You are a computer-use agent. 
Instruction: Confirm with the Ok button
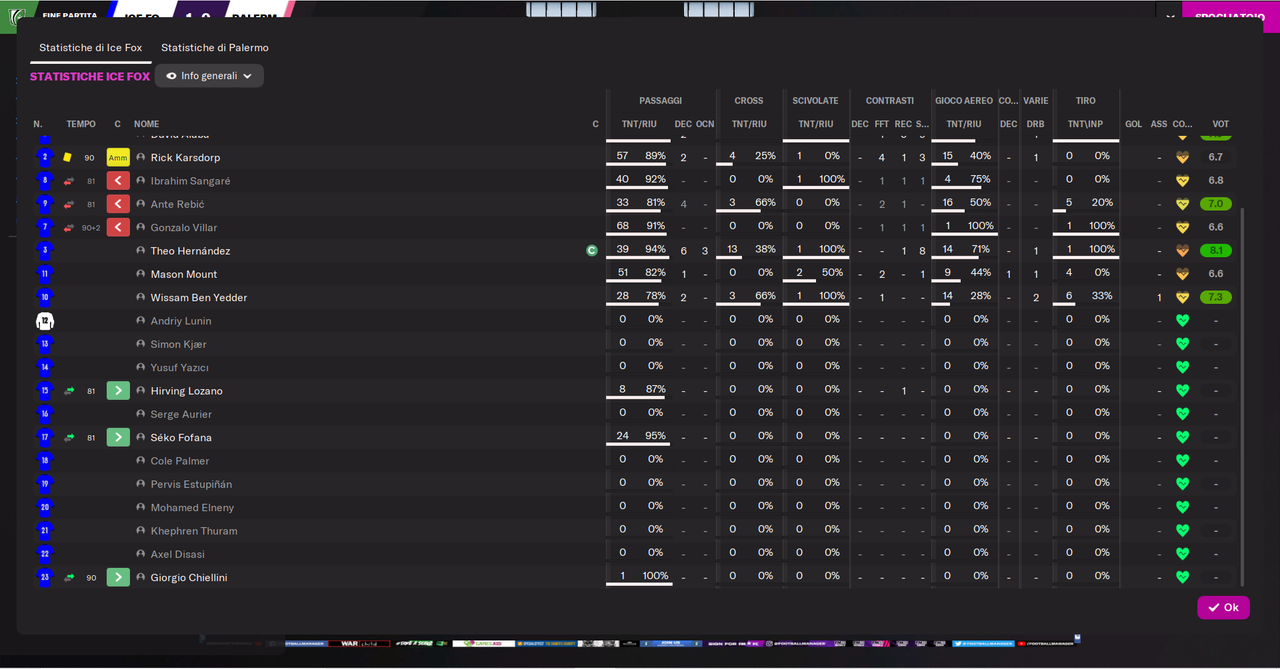pos(1223,607)
